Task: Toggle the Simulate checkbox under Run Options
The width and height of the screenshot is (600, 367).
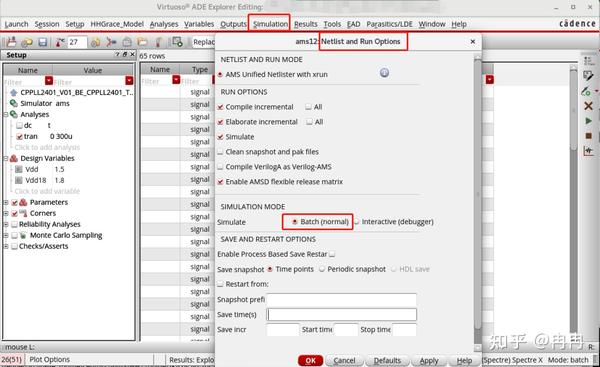Action: (x=220, y=137)
